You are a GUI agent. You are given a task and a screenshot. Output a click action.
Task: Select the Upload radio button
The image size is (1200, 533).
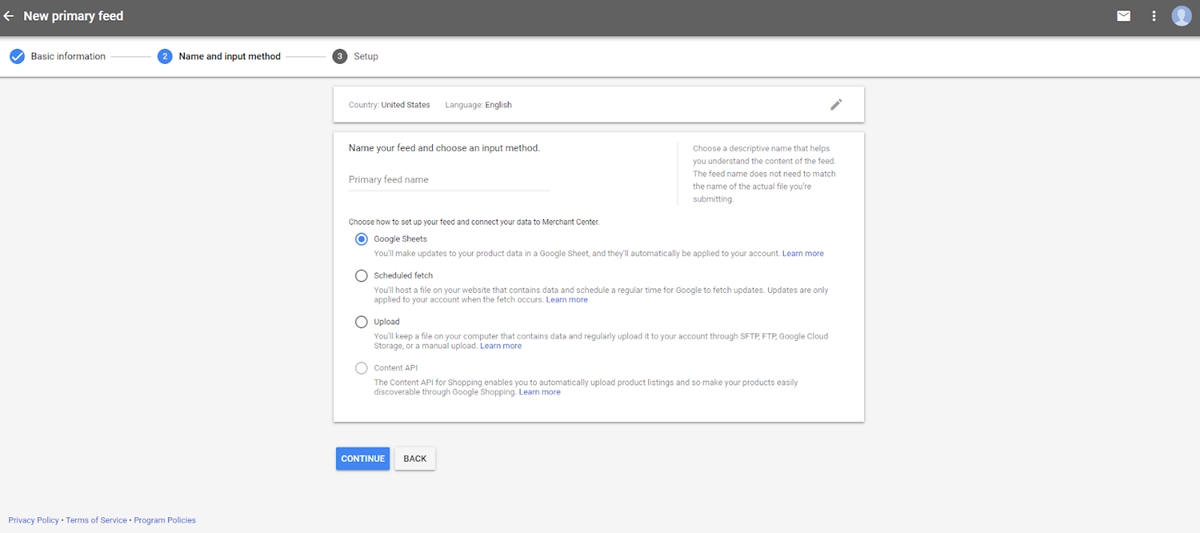[x=361, y=322]
